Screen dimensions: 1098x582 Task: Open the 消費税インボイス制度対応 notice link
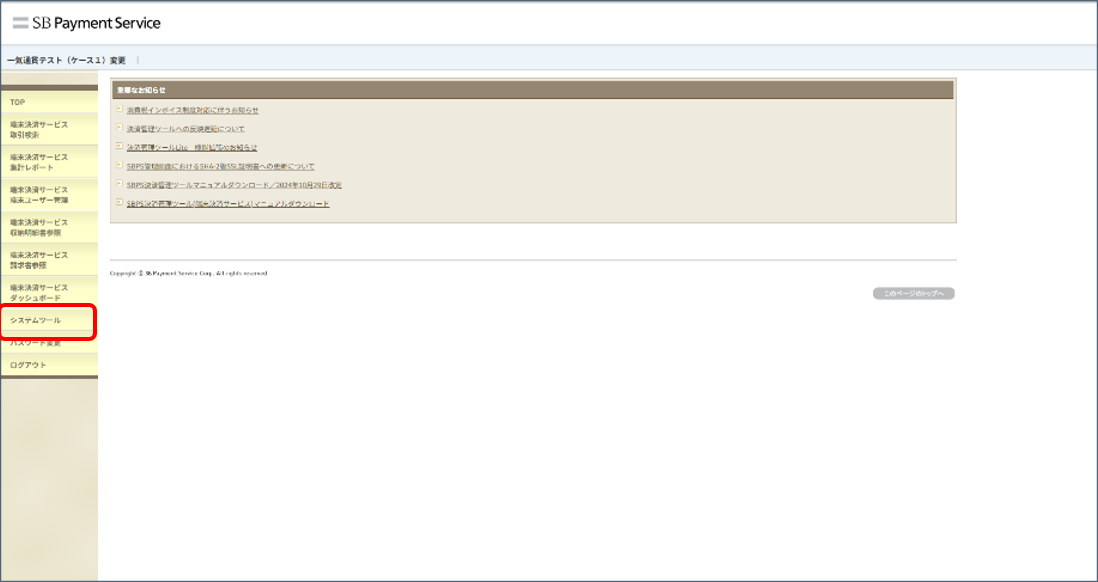point(192,110)
